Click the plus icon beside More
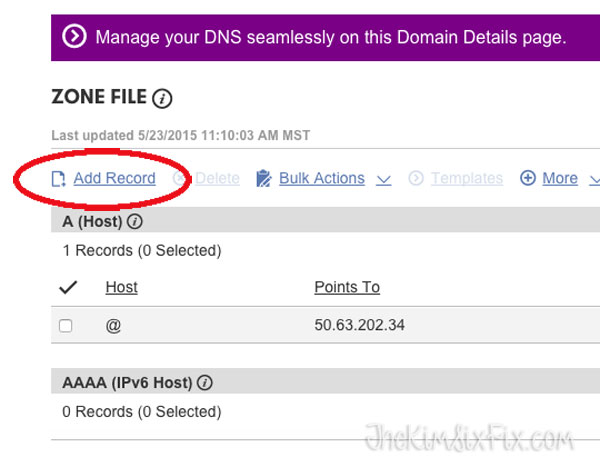The height and width of the screenshot is (467, 600). coord(528,179)
